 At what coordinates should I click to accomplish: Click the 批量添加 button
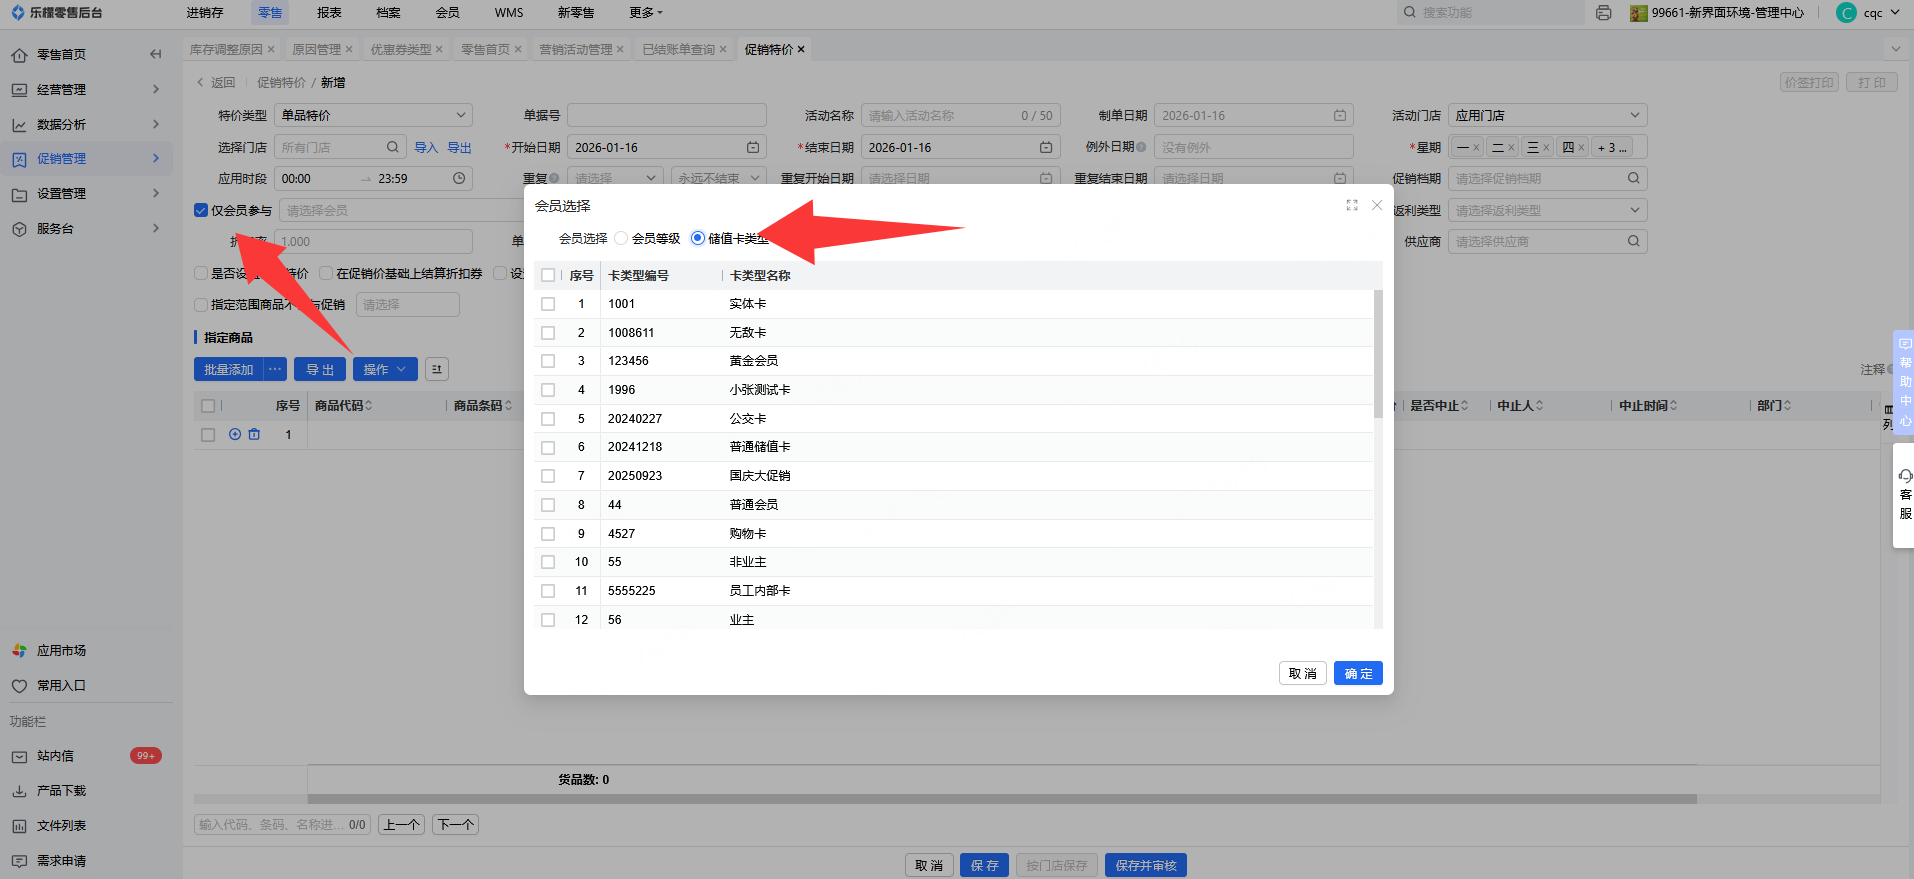click(x=229, y=370)
